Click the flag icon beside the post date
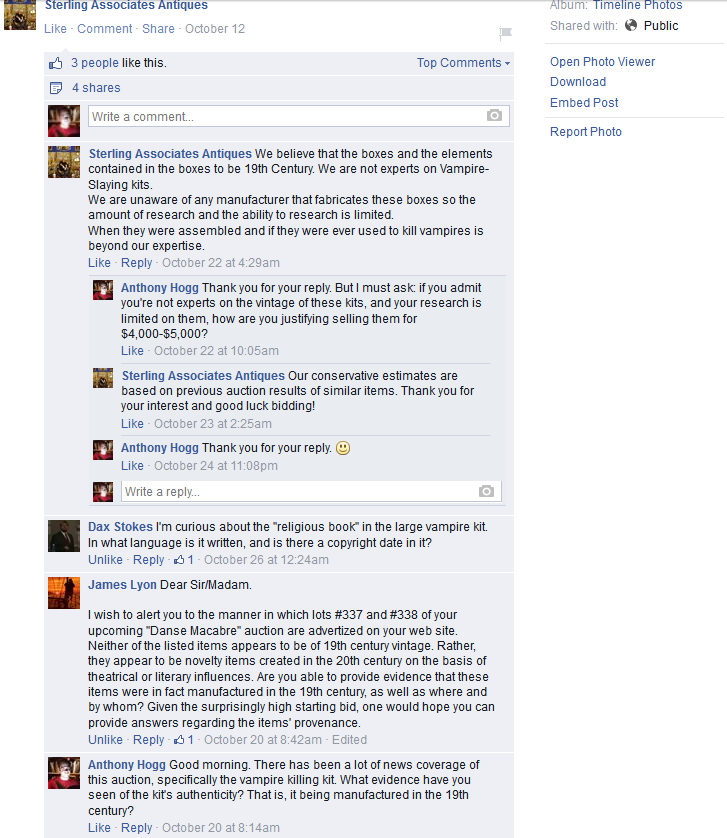This screenshot has height=838, width=727. [505, 33]
